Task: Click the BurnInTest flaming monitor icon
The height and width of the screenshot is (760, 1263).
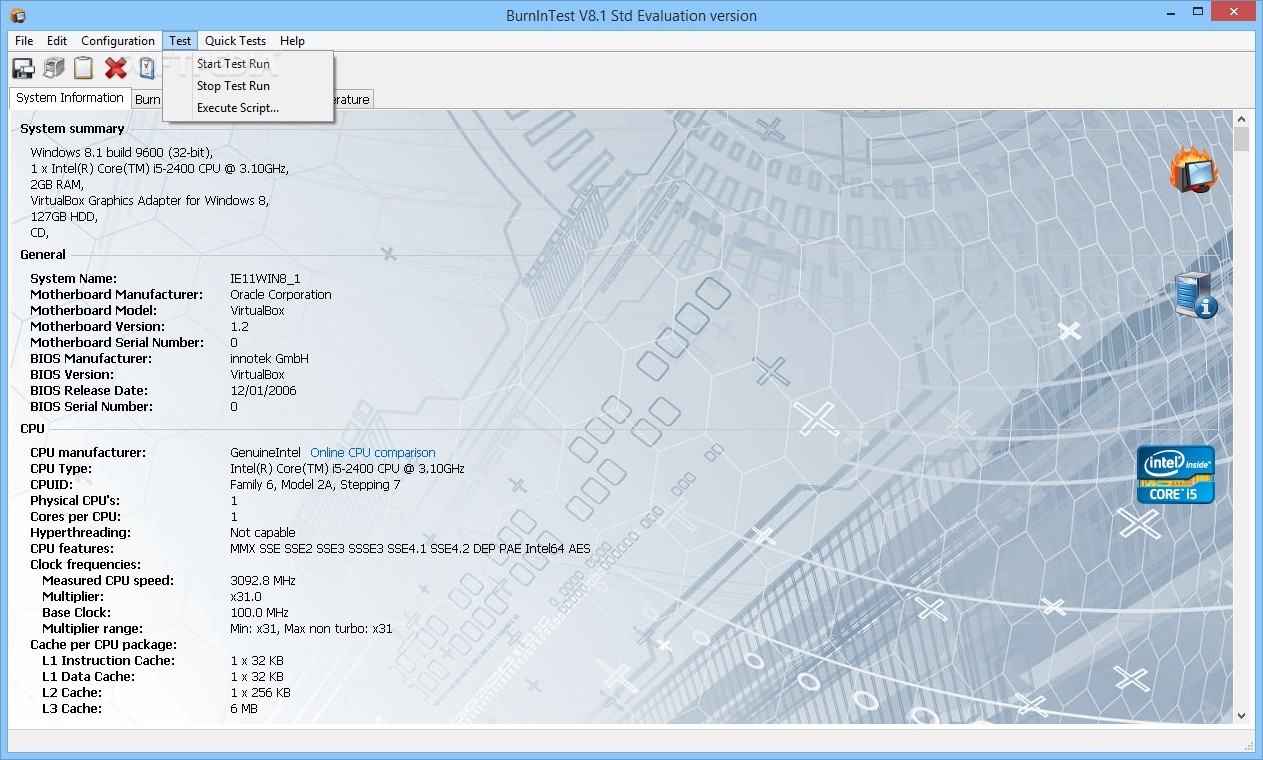Action: 1193,170
